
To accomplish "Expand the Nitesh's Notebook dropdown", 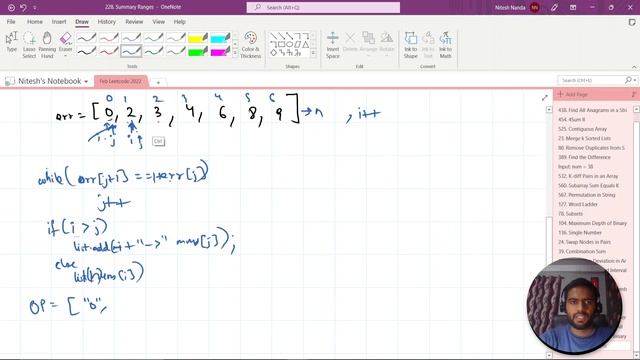I will click(x=86, y=82).
